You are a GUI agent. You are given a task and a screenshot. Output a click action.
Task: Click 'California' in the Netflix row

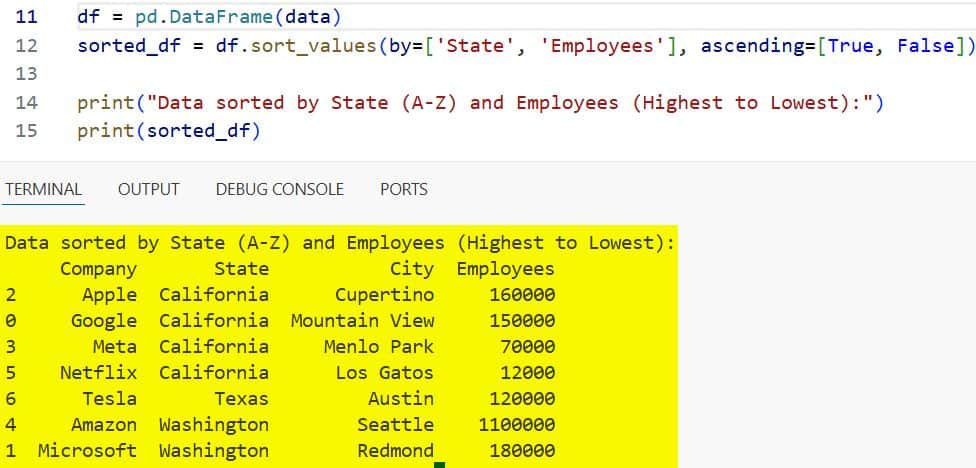coord(214,373)
